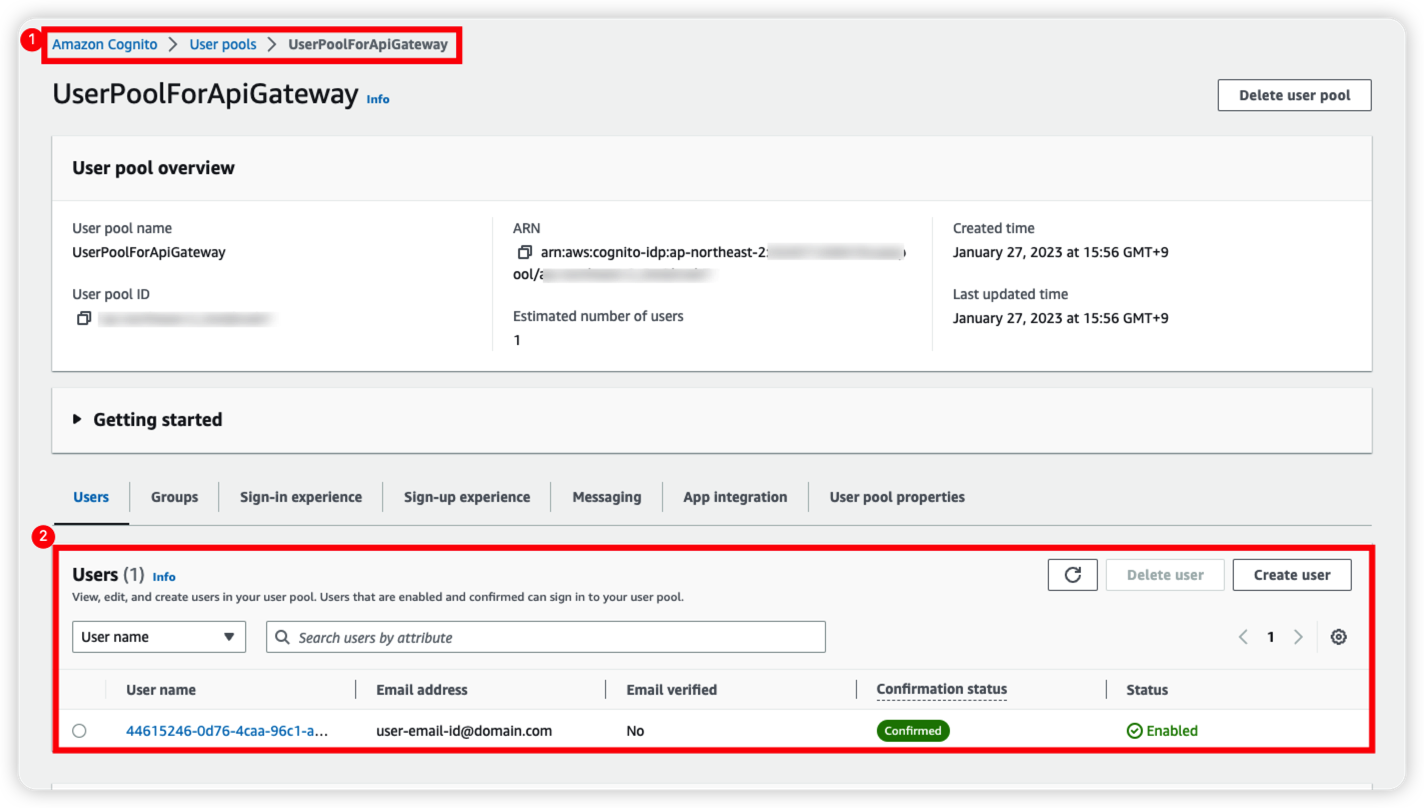Click the search magnifier icon
Image resolution: width=1424 pixels, height=808 pixels.
click(283, 637)
